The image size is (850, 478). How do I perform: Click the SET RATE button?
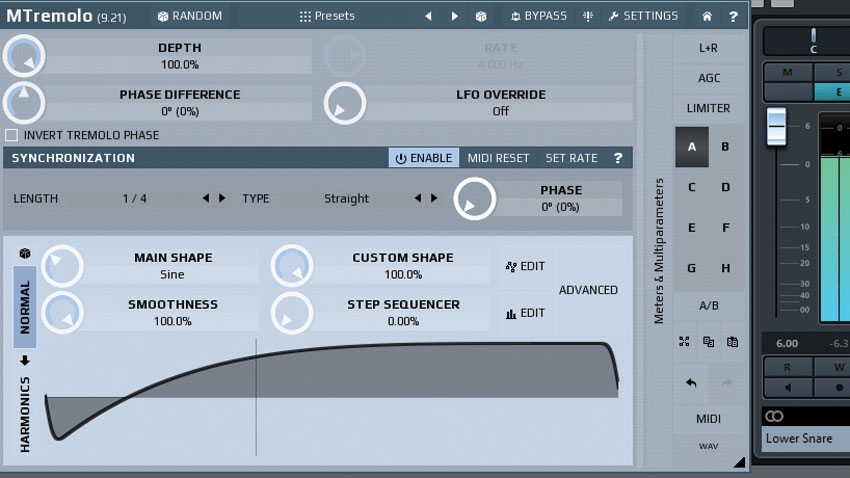[x=571, y=158]
